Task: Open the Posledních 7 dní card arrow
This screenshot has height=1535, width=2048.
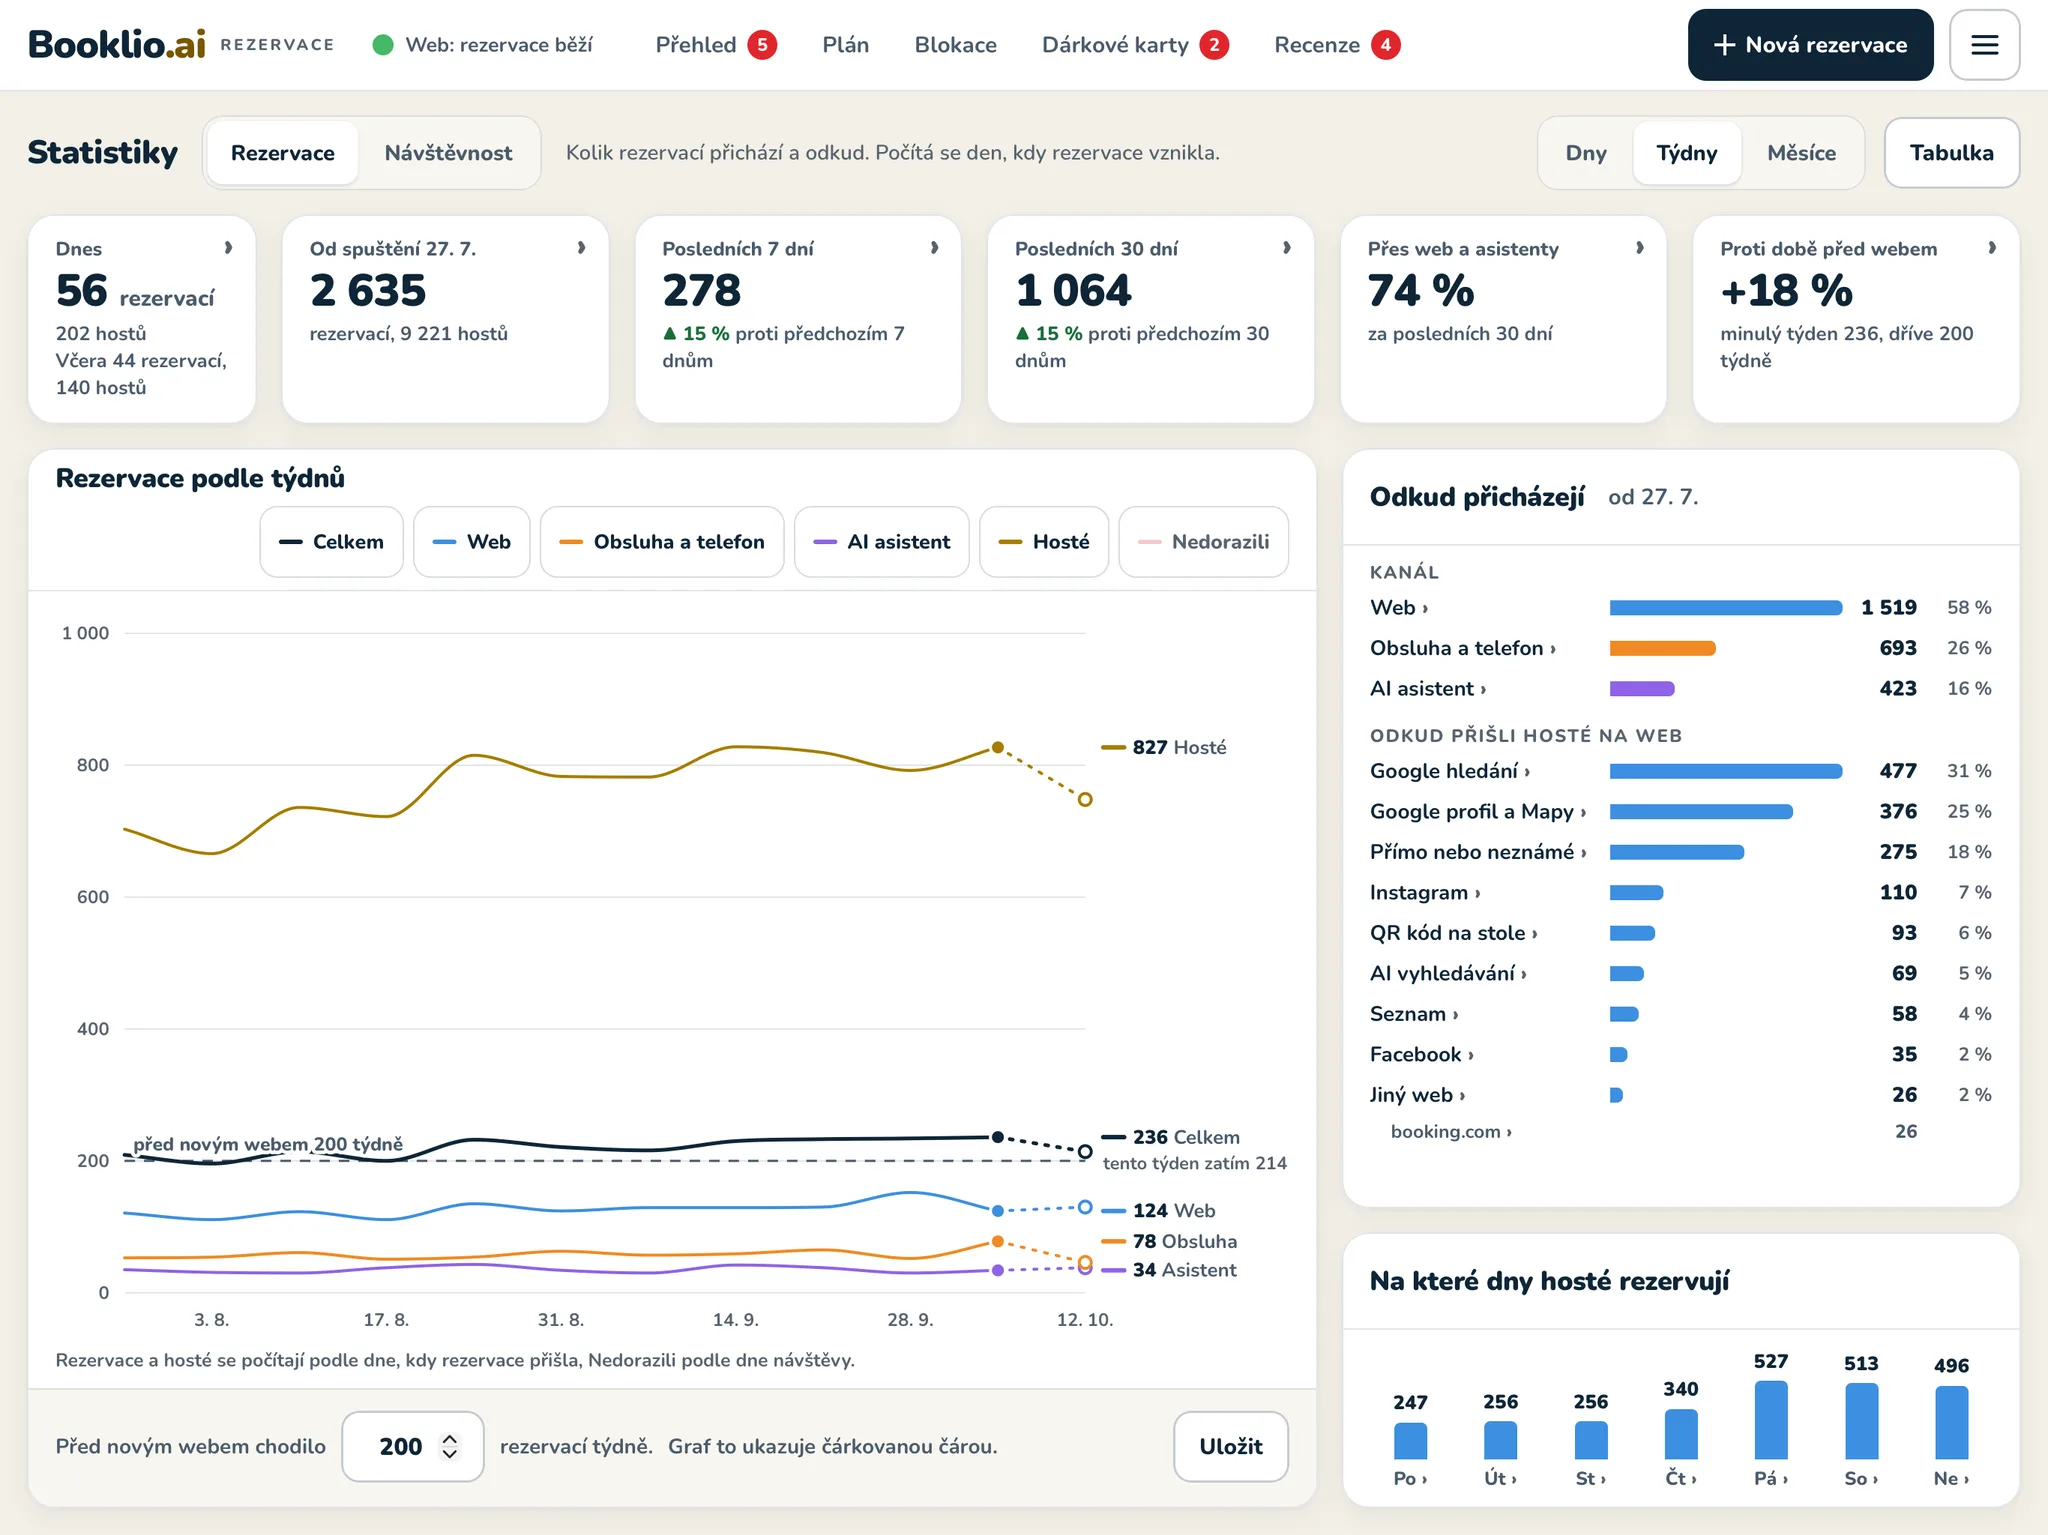Action: coord(934,248)
